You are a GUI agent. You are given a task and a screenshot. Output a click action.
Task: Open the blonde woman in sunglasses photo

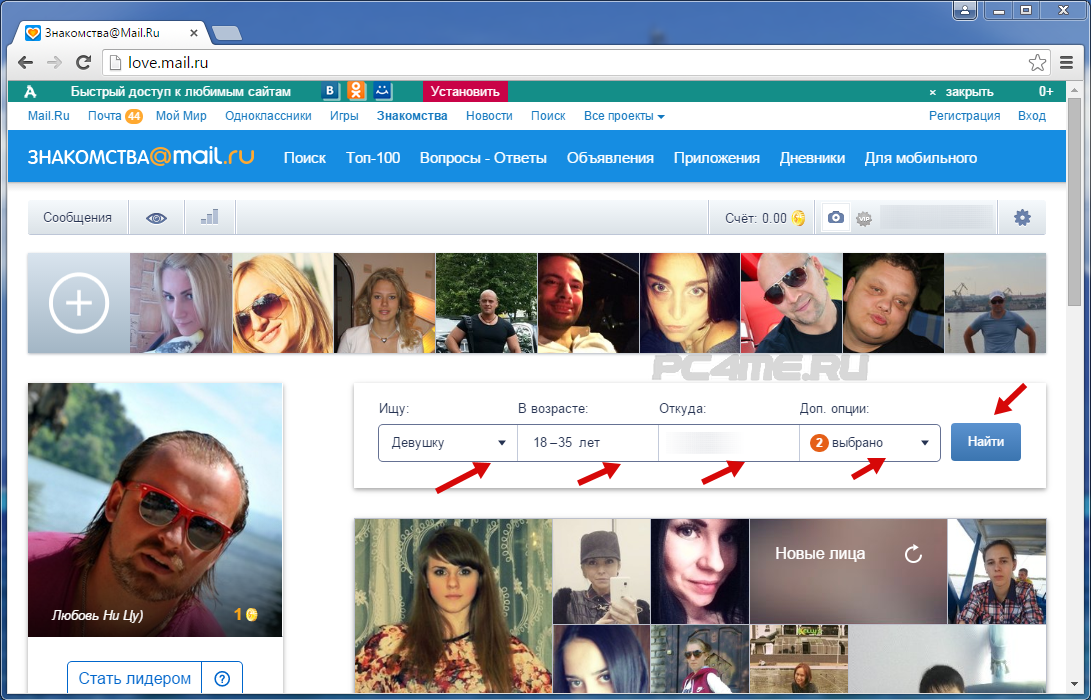[282, 303]
